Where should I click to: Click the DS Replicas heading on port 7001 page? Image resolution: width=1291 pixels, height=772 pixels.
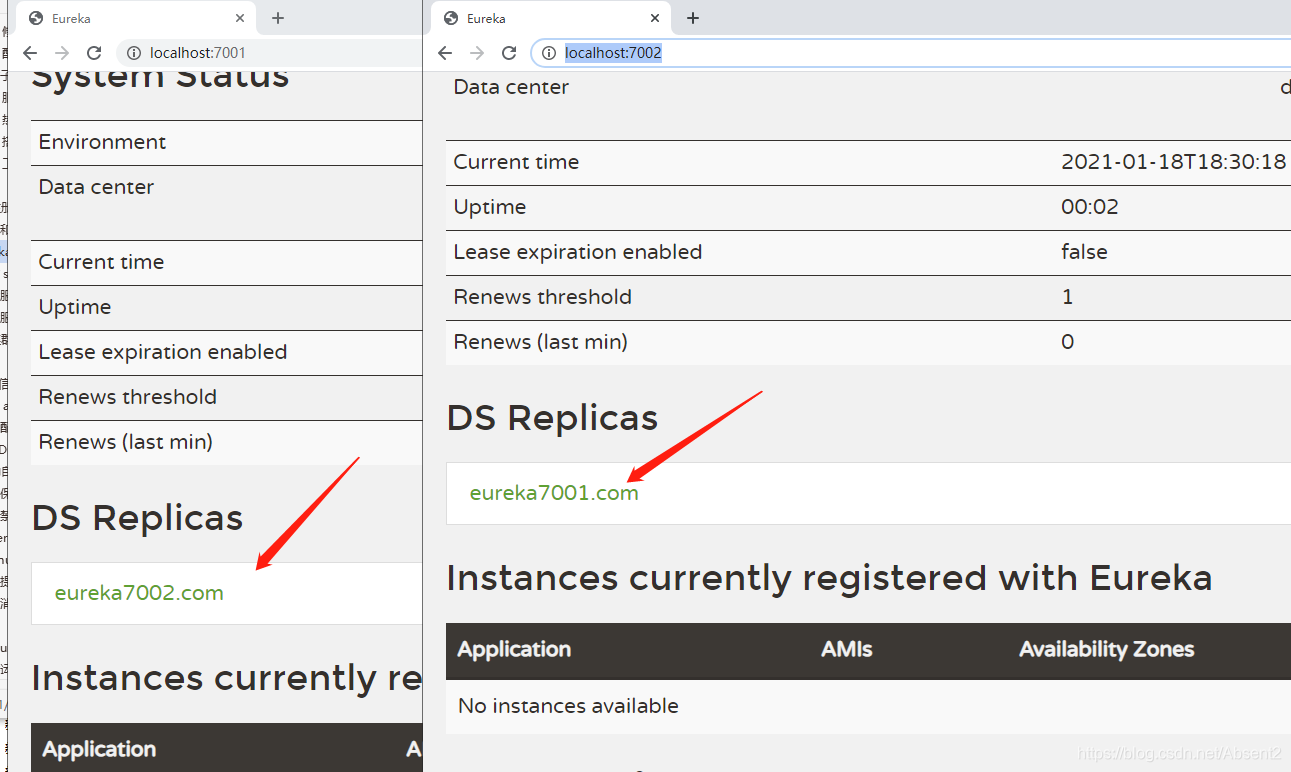tap(138, 518)
